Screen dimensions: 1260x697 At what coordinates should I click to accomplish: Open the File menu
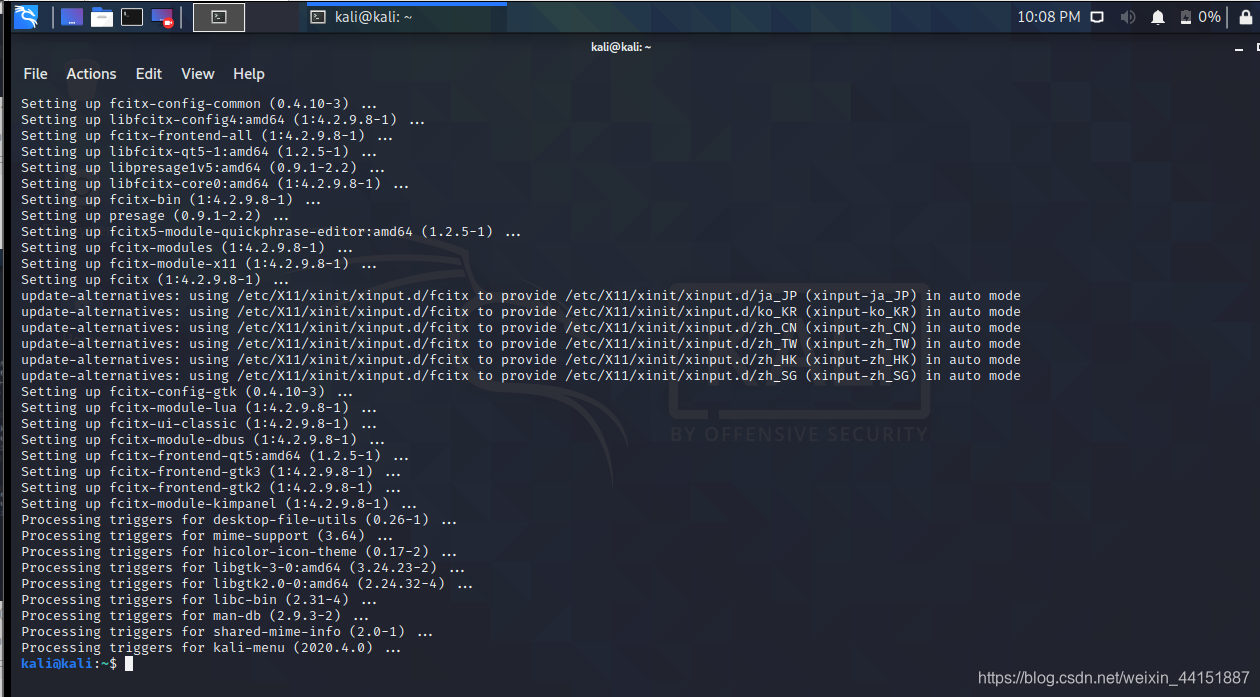point(35,74)
